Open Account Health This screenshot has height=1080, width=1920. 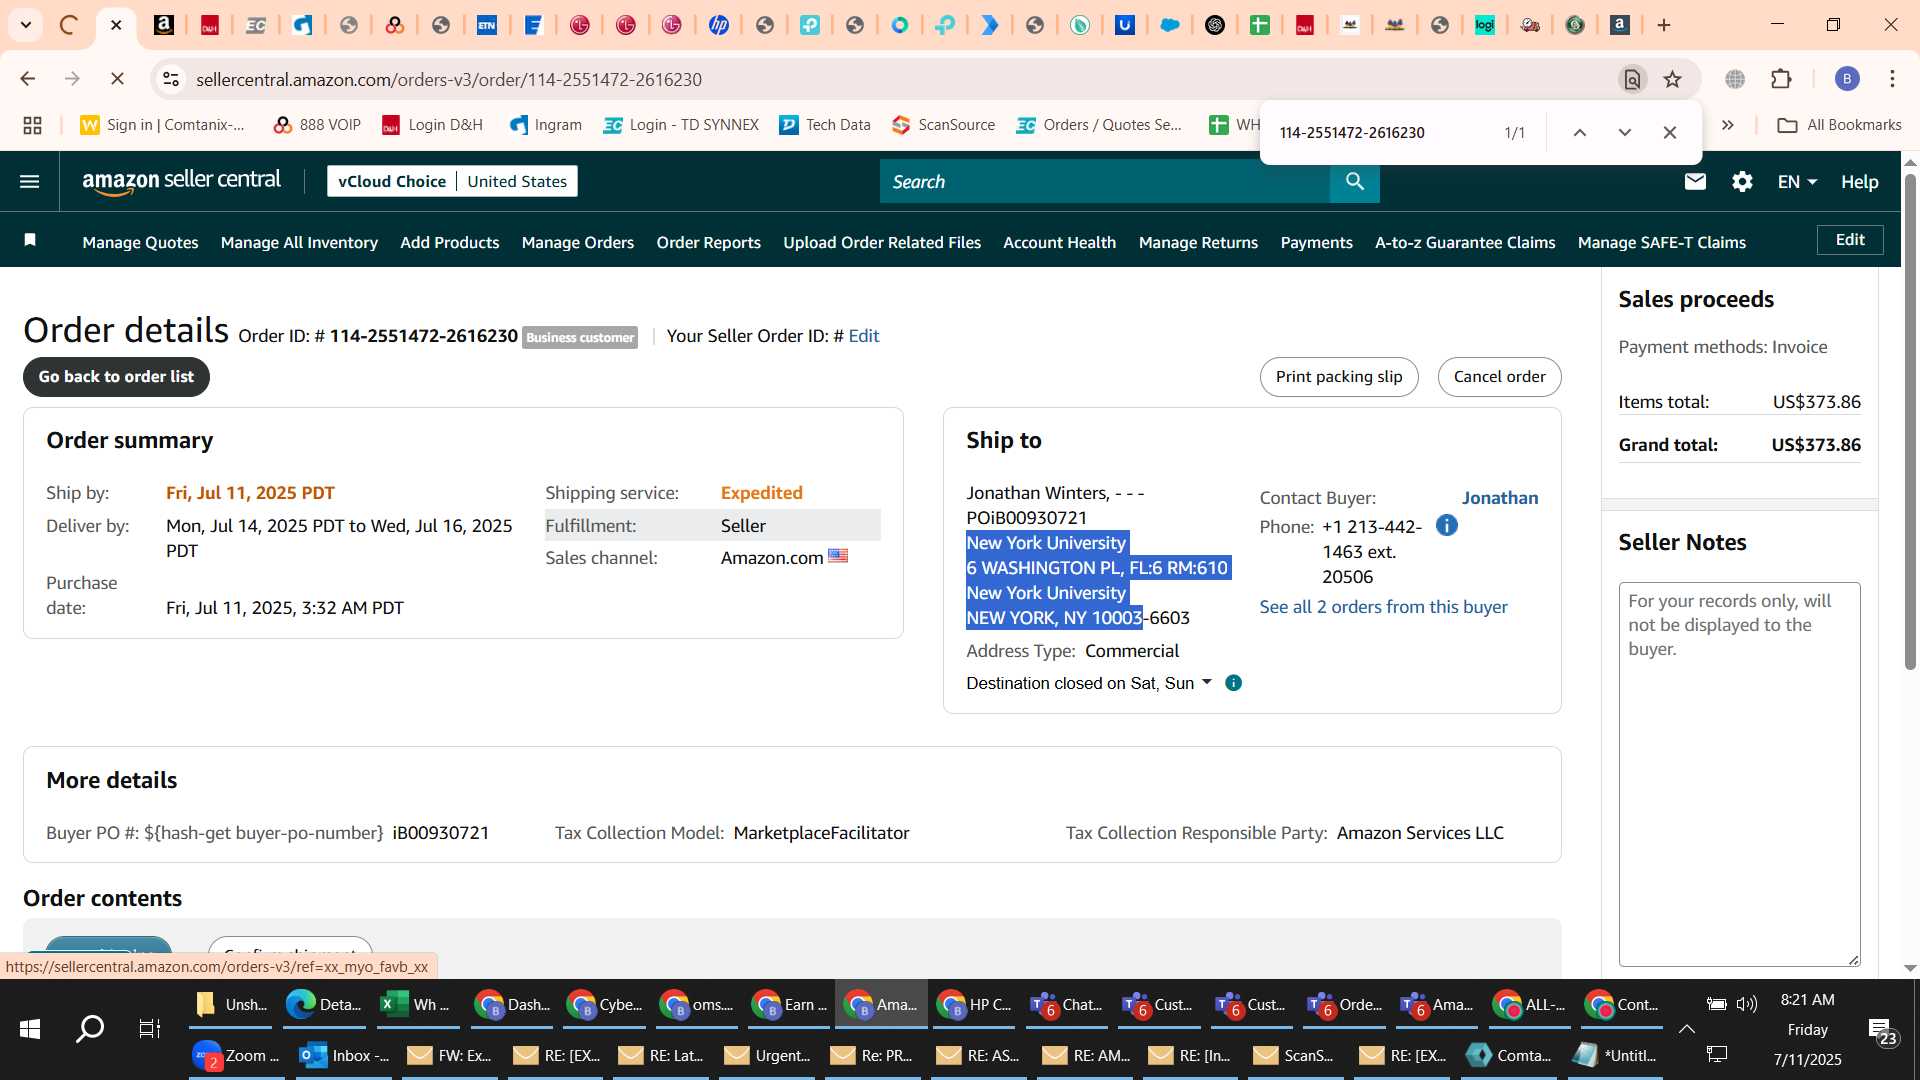click(x=1059, y=242)
